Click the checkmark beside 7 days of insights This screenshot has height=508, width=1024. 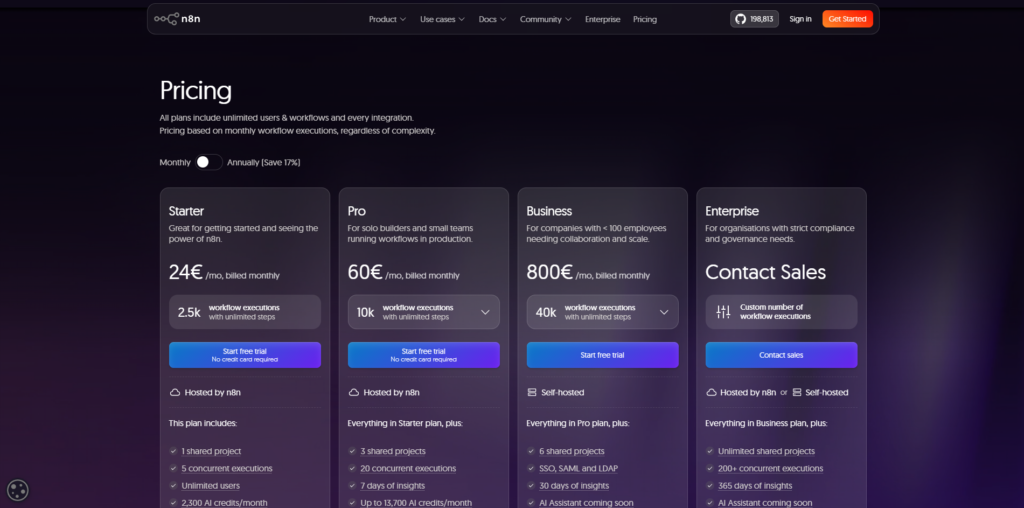point(353,486)
